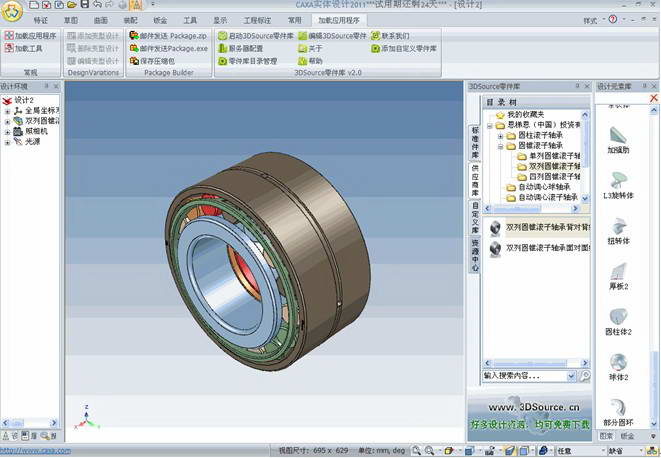Click 关于 in 3DSource group
The width and height of the screenshot is (661, 458).
click(x=310, y=48)
